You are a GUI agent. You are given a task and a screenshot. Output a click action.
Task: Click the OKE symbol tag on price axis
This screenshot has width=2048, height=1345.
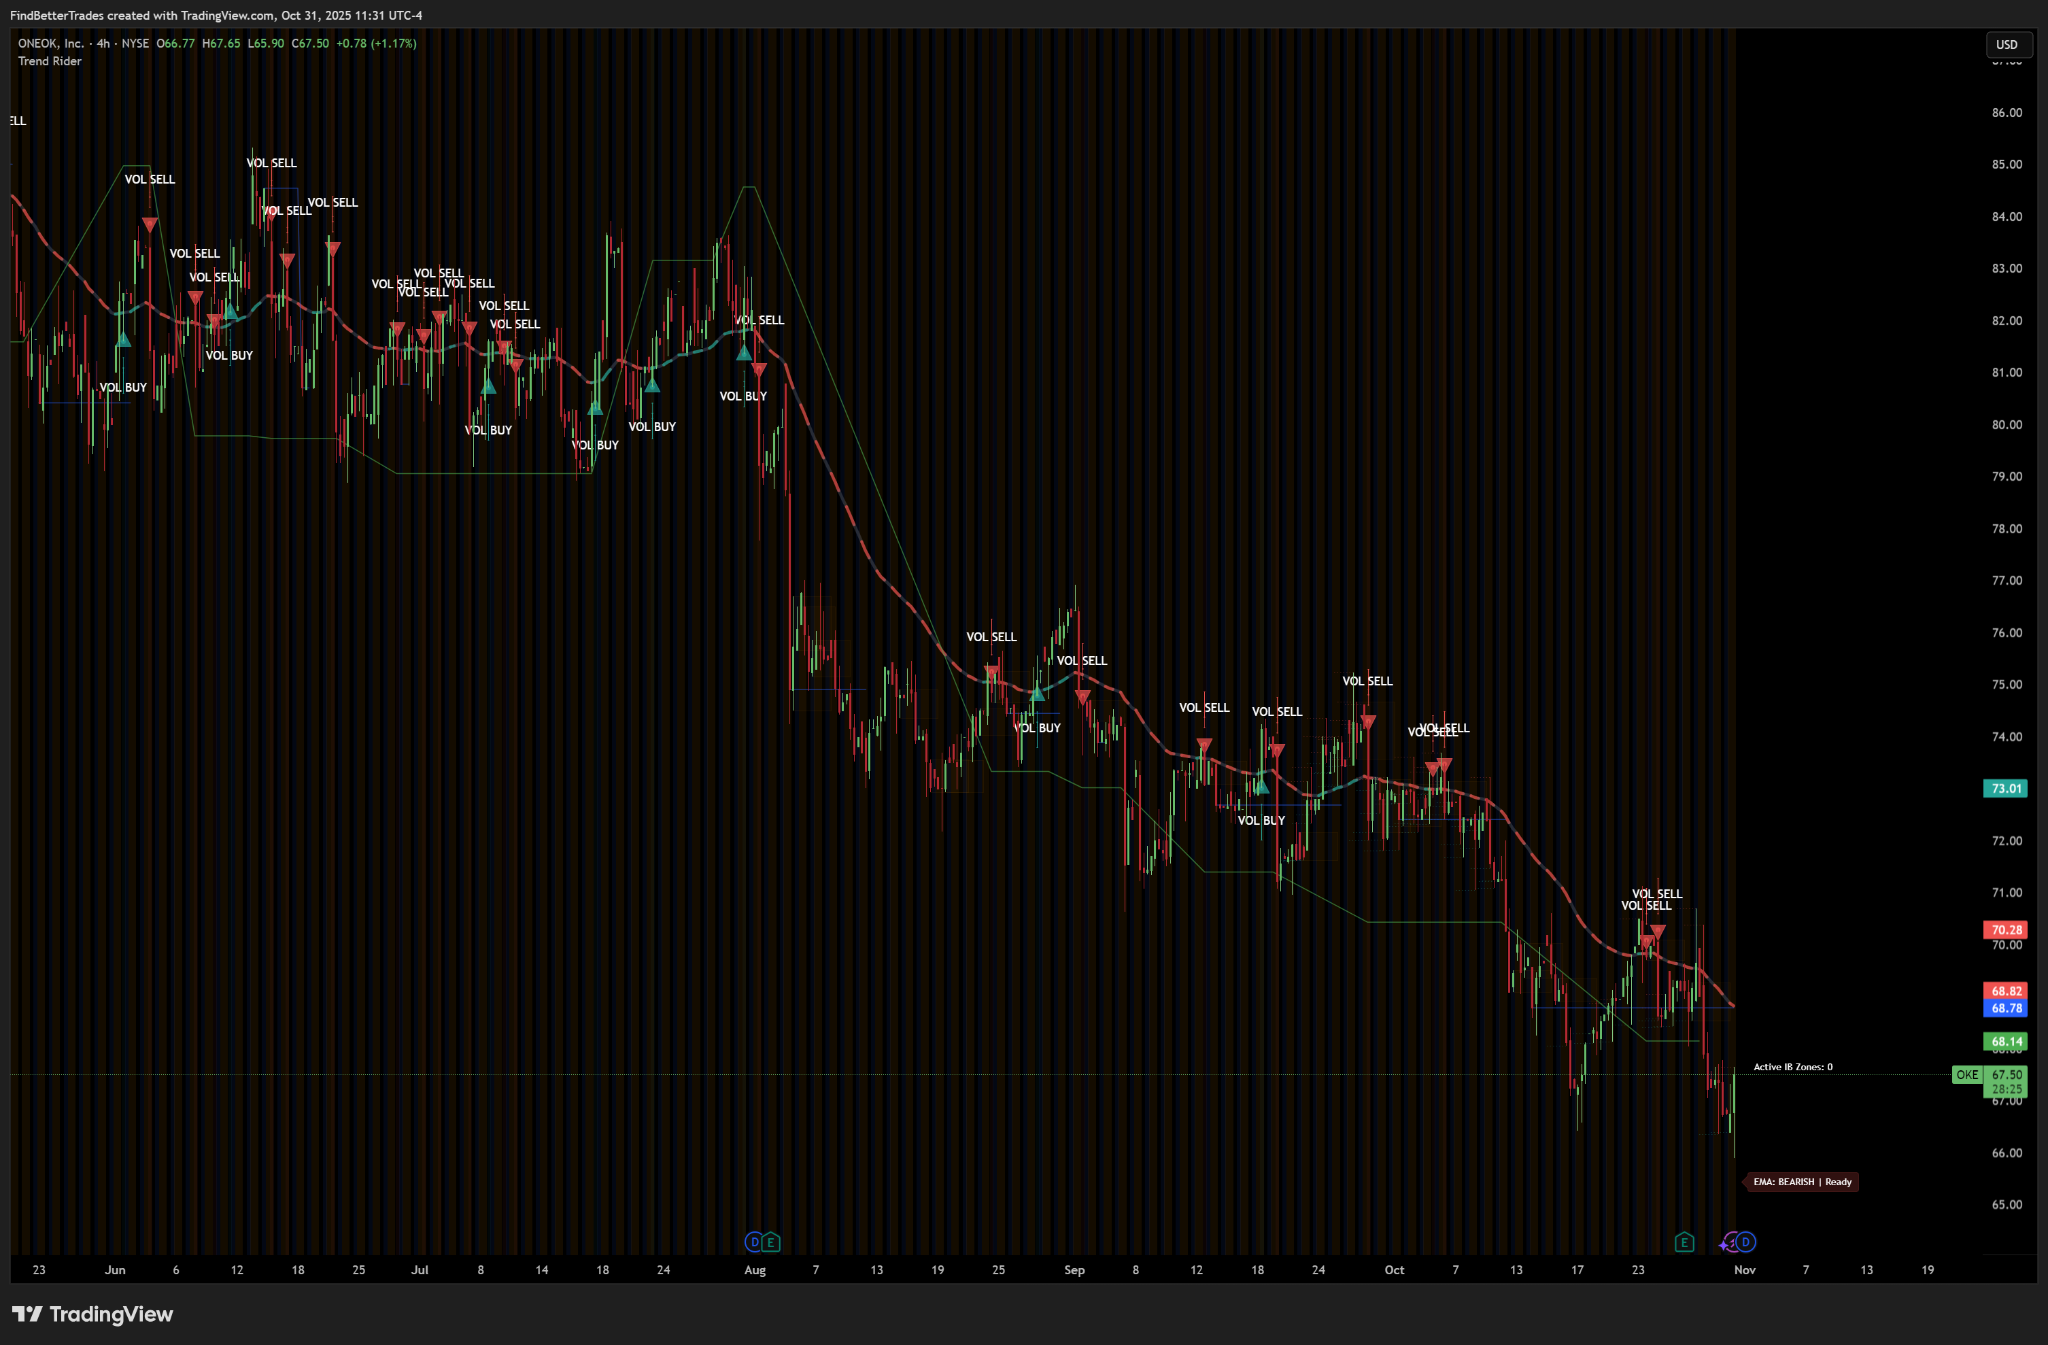click(x=1966, y=1075)
